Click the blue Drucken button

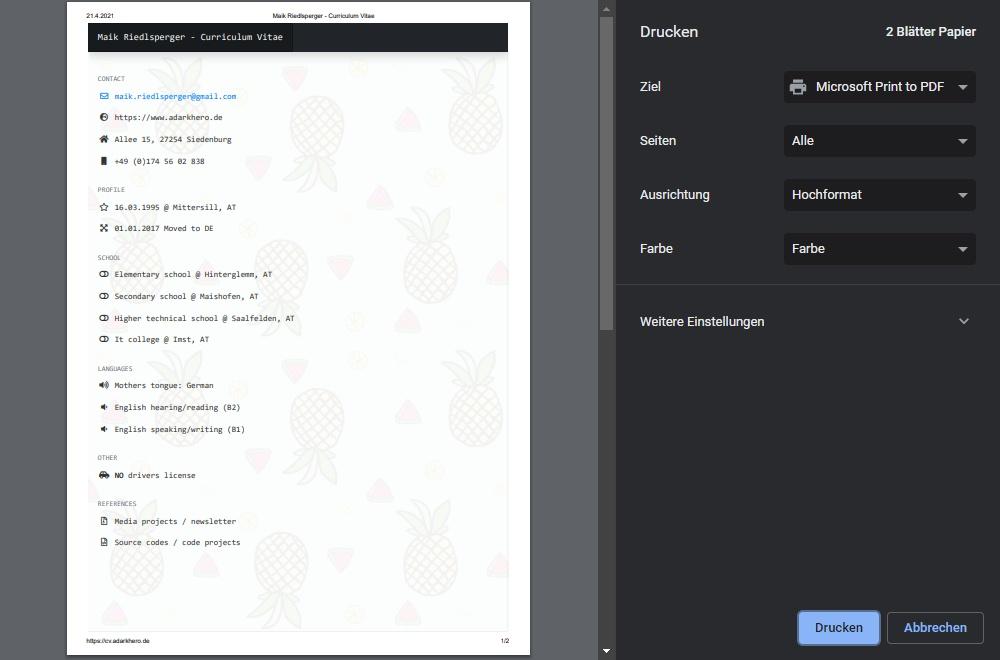839,627
